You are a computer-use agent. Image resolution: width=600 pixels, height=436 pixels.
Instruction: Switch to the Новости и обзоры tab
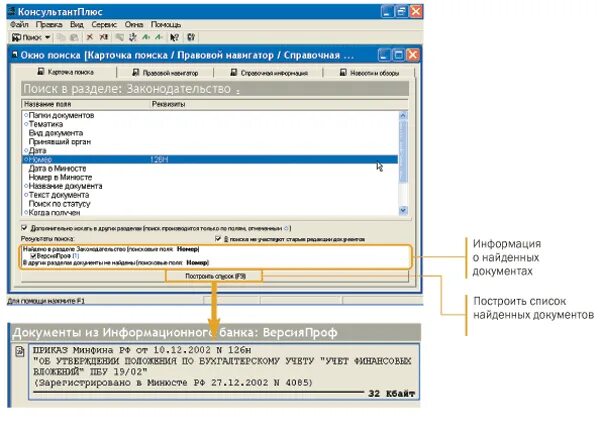[369, 73]
